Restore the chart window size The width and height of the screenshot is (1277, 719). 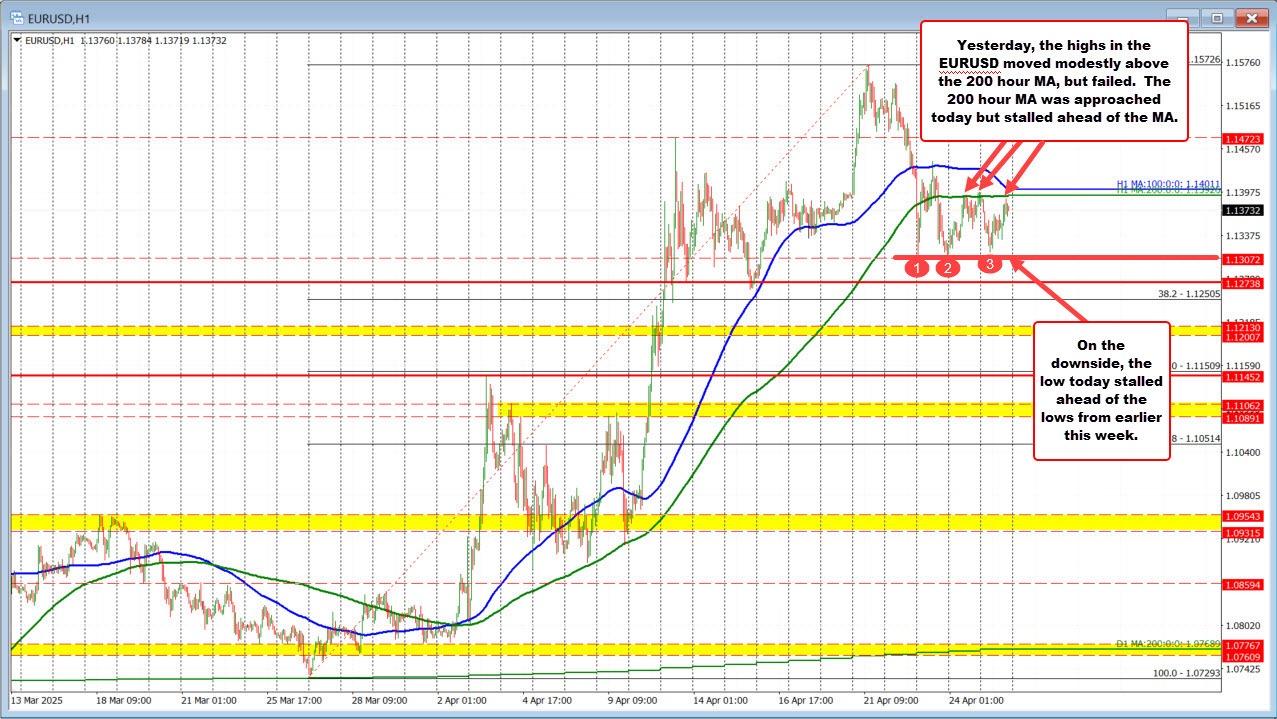[x=1218, y=17]
